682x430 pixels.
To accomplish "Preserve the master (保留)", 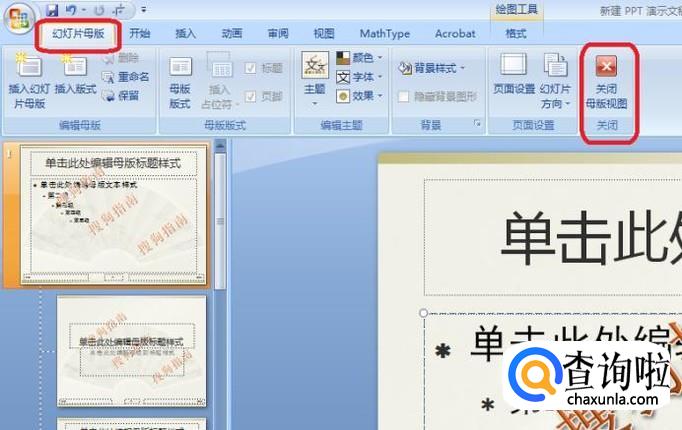I will 121,96.
